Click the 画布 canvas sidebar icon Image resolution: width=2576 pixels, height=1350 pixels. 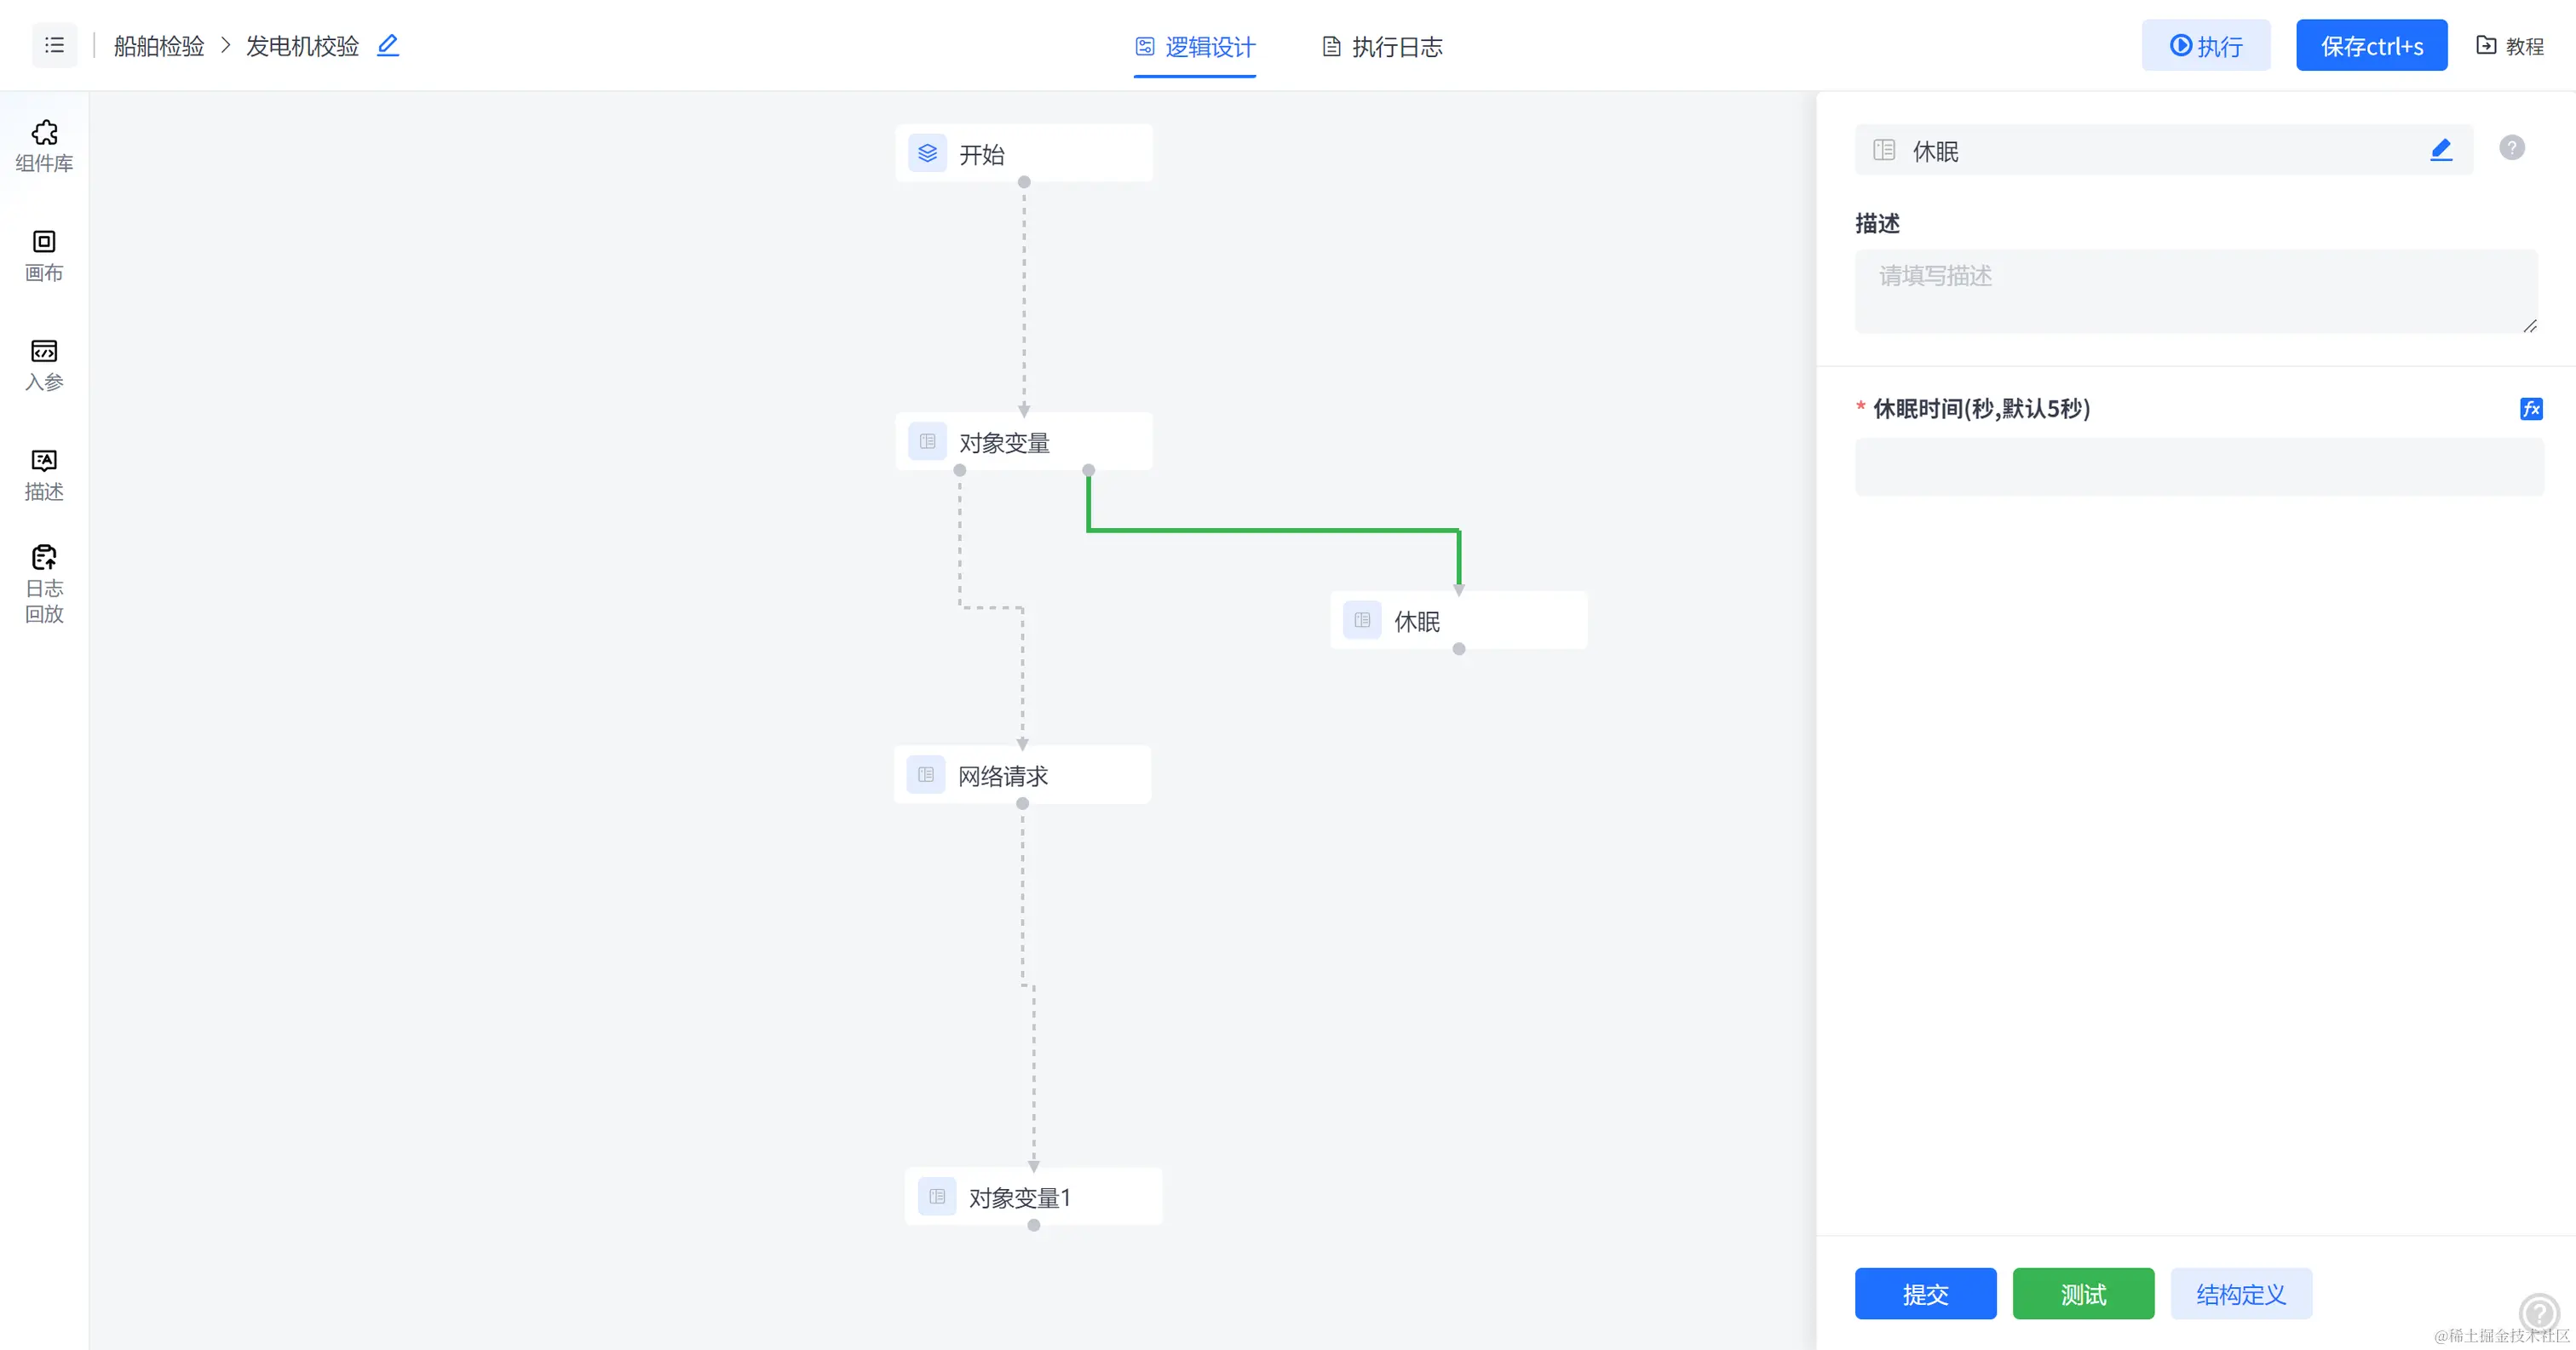(x=44, y=256)
